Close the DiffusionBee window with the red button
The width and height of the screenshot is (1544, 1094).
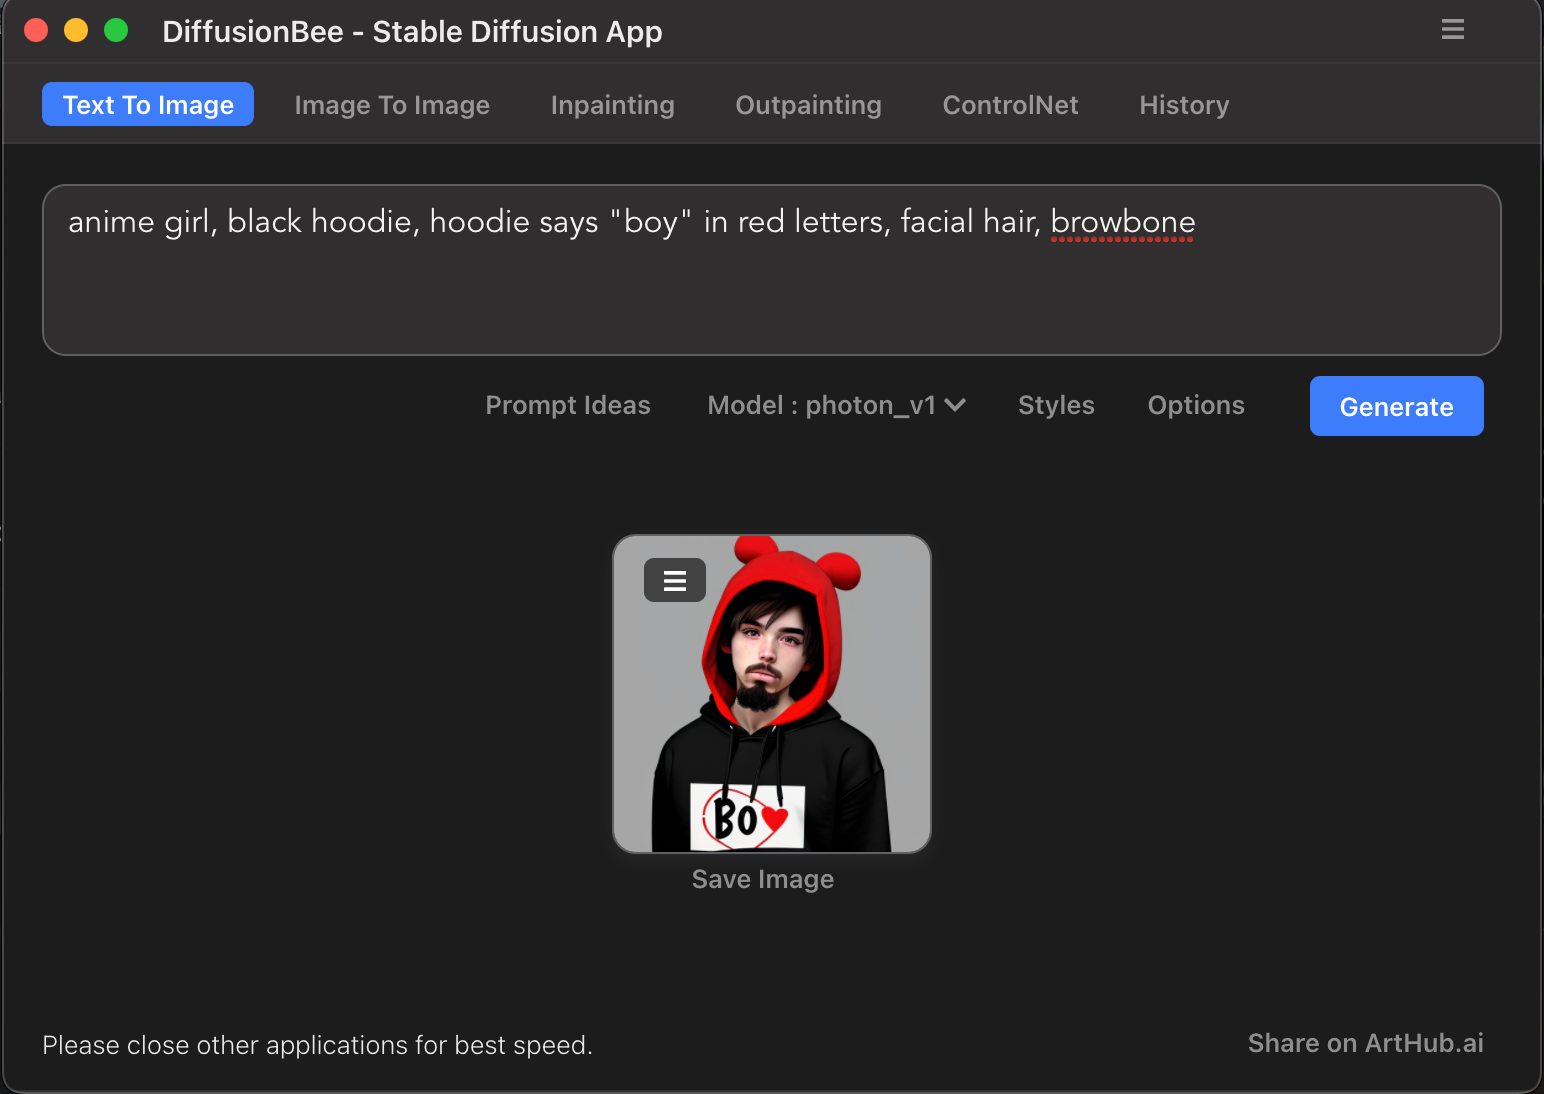point(36,30)
